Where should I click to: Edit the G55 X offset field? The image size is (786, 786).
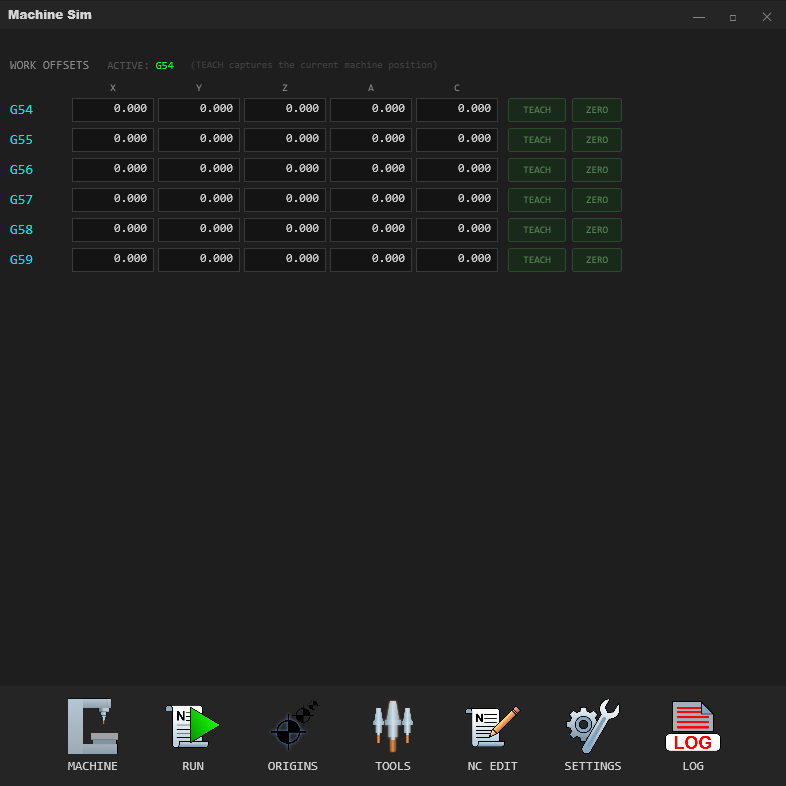(113, 140)
